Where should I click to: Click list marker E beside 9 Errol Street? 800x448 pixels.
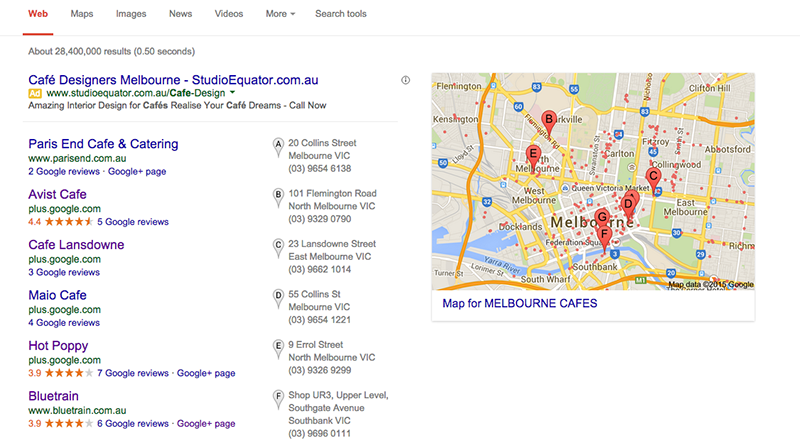(278, 349)
